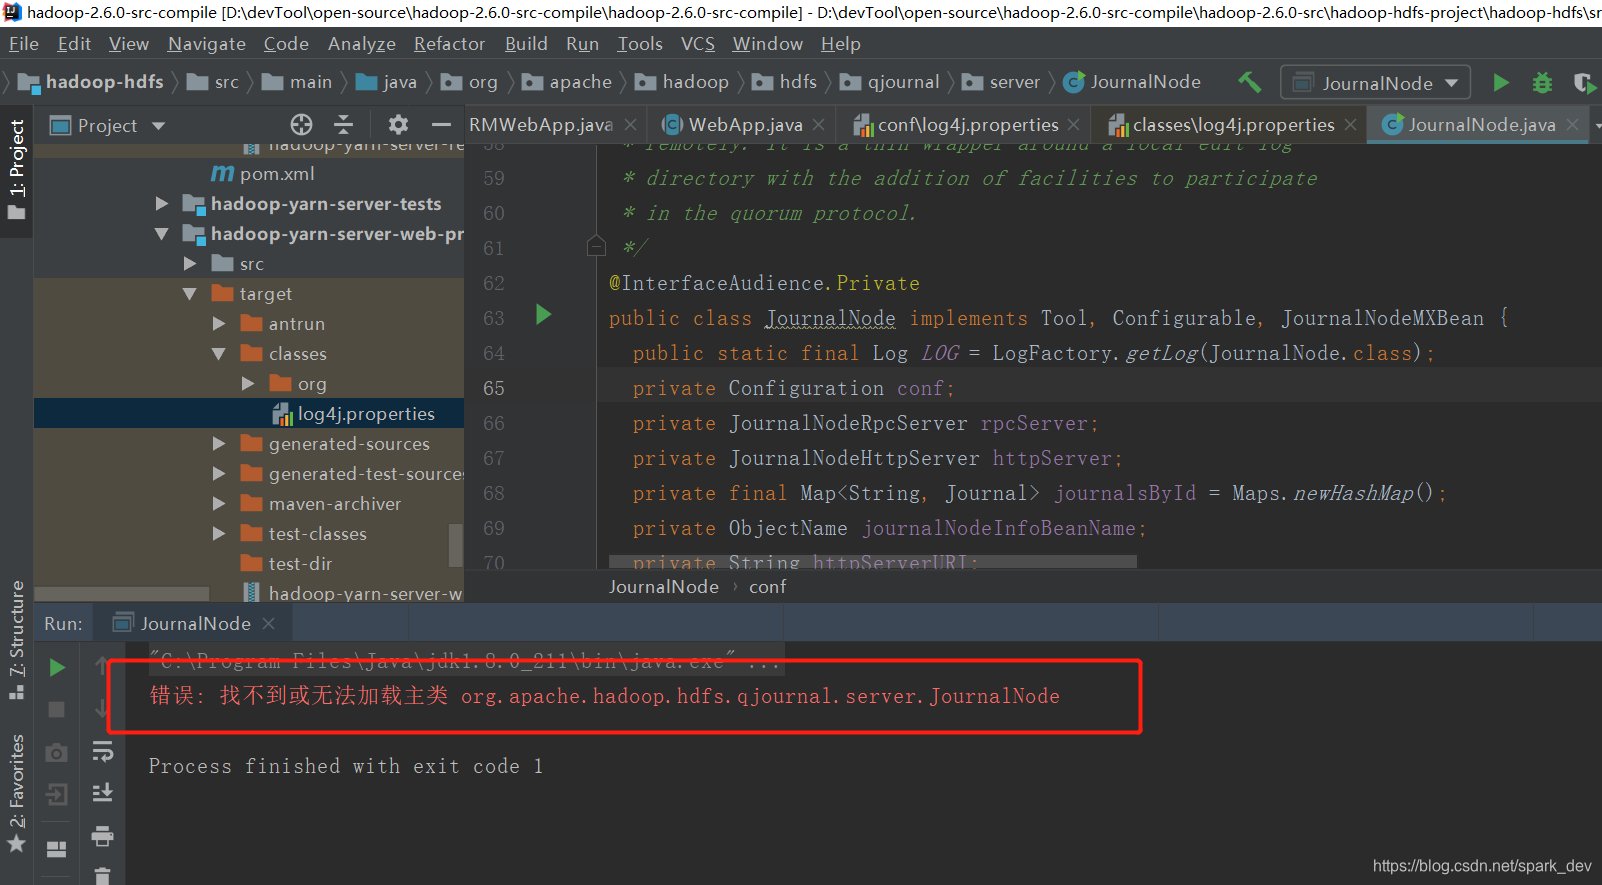Image resolution: width=1602 pixels, height=885 pixels.
Task: Collapse all in the Project panel
Action: (x=343, y=124)
